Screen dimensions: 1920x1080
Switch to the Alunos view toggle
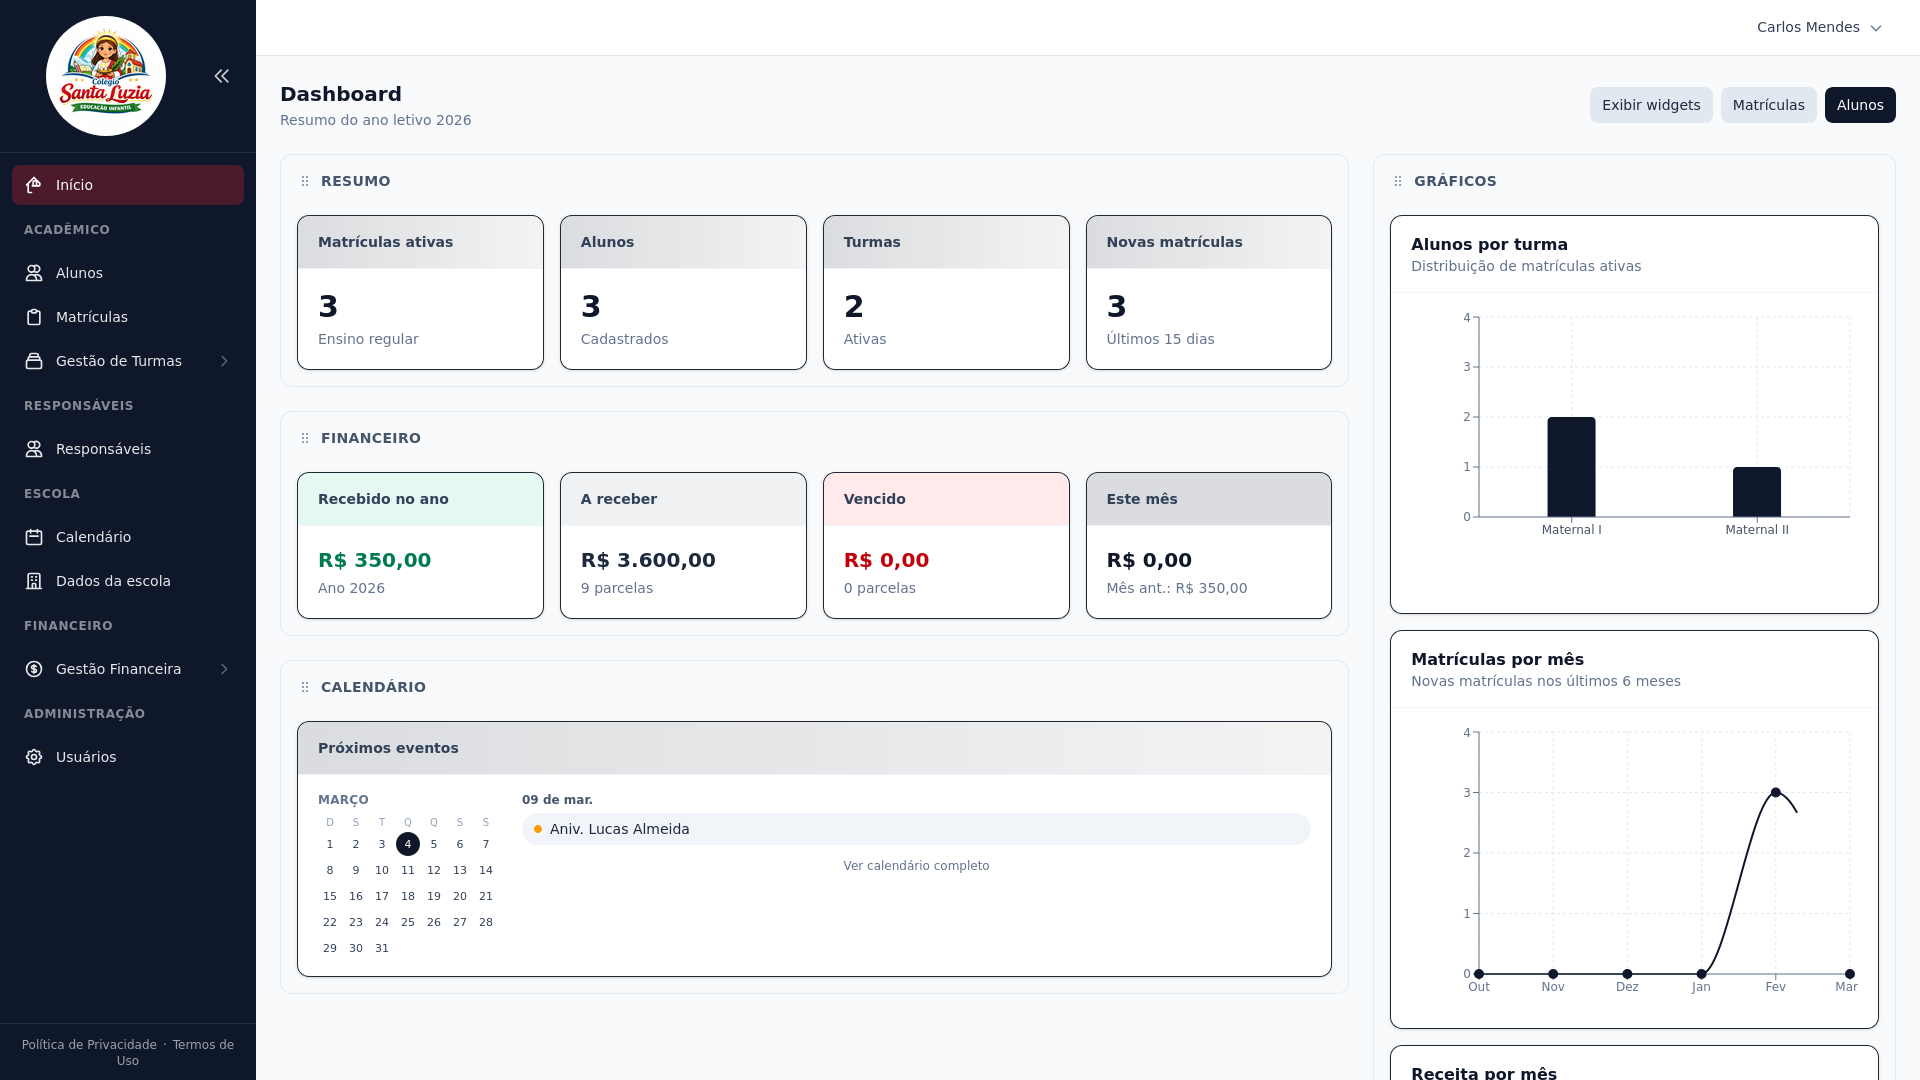1859,105
